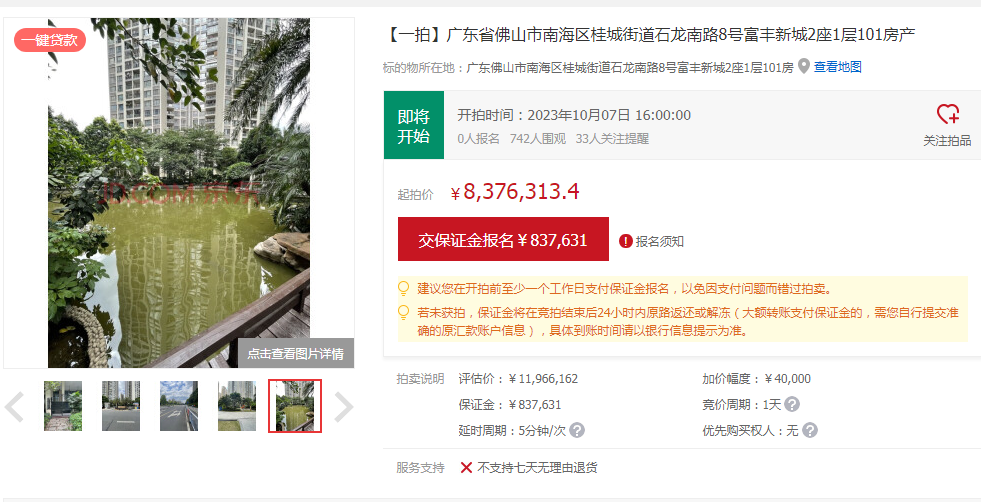
Task: Click the top light bulb tip icon
Action: click(404, 289)
